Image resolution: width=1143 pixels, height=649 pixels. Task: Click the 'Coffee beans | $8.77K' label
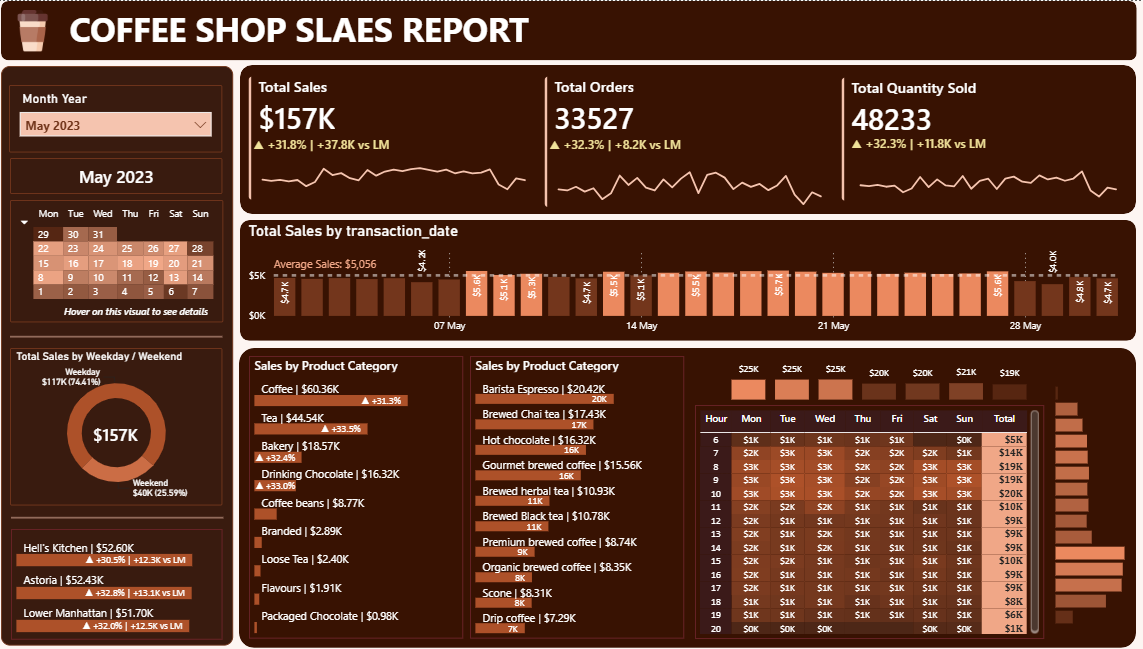pyautogui.click(x=313, y=503)
